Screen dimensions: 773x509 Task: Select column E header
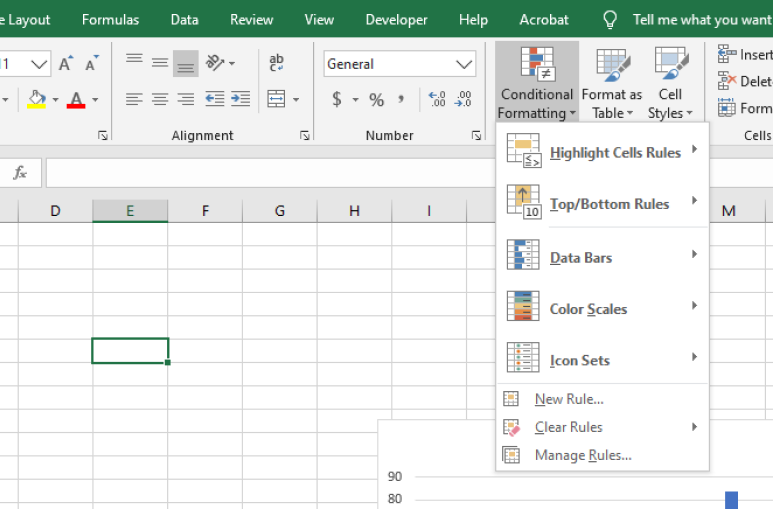[x=130, y=211]
